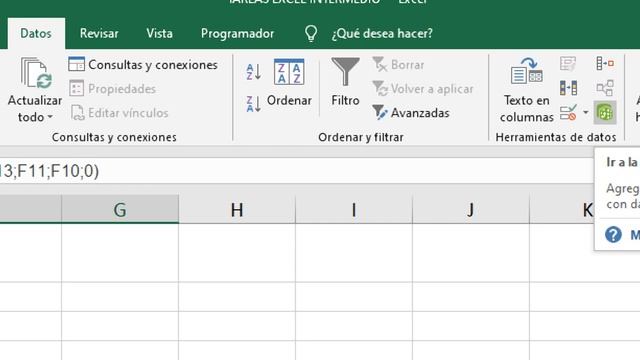This screenshot has height=360, width=640.
Task: Switch to the Vista tab
Action: point(159,33)
